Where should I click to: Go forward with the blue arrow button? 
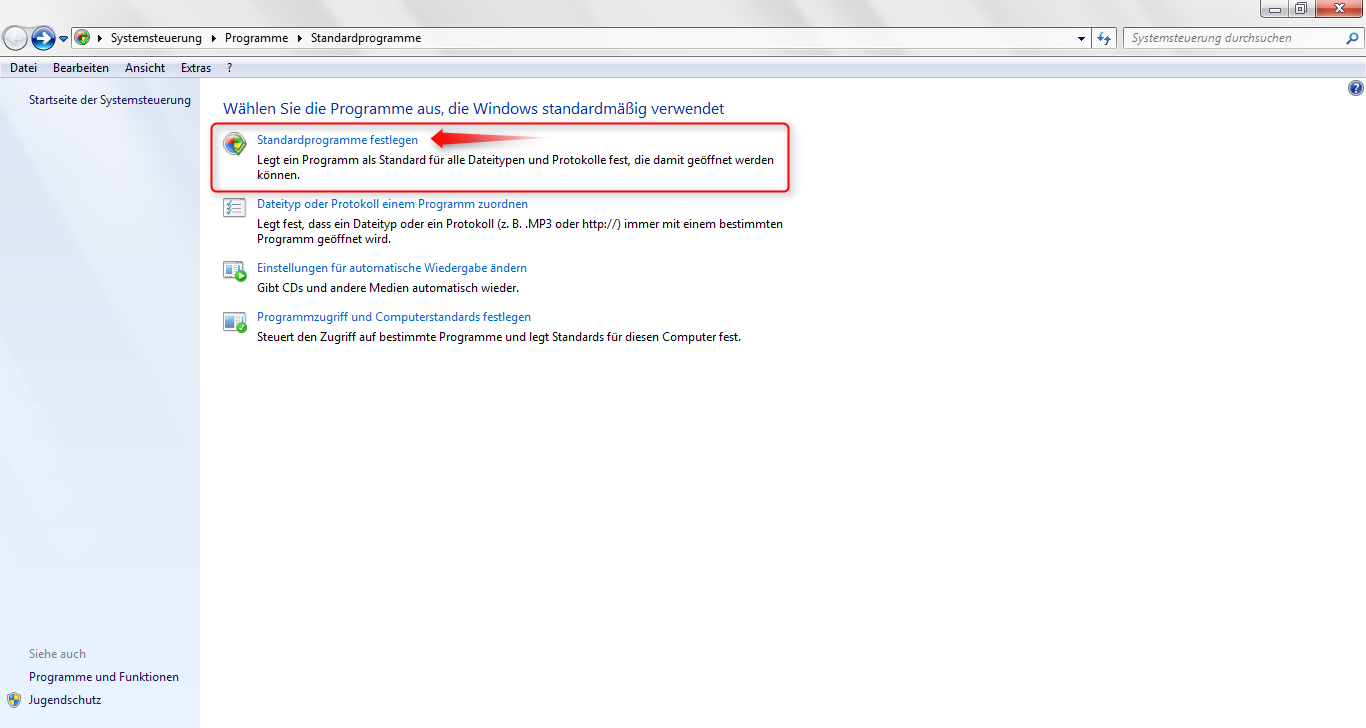43,38
